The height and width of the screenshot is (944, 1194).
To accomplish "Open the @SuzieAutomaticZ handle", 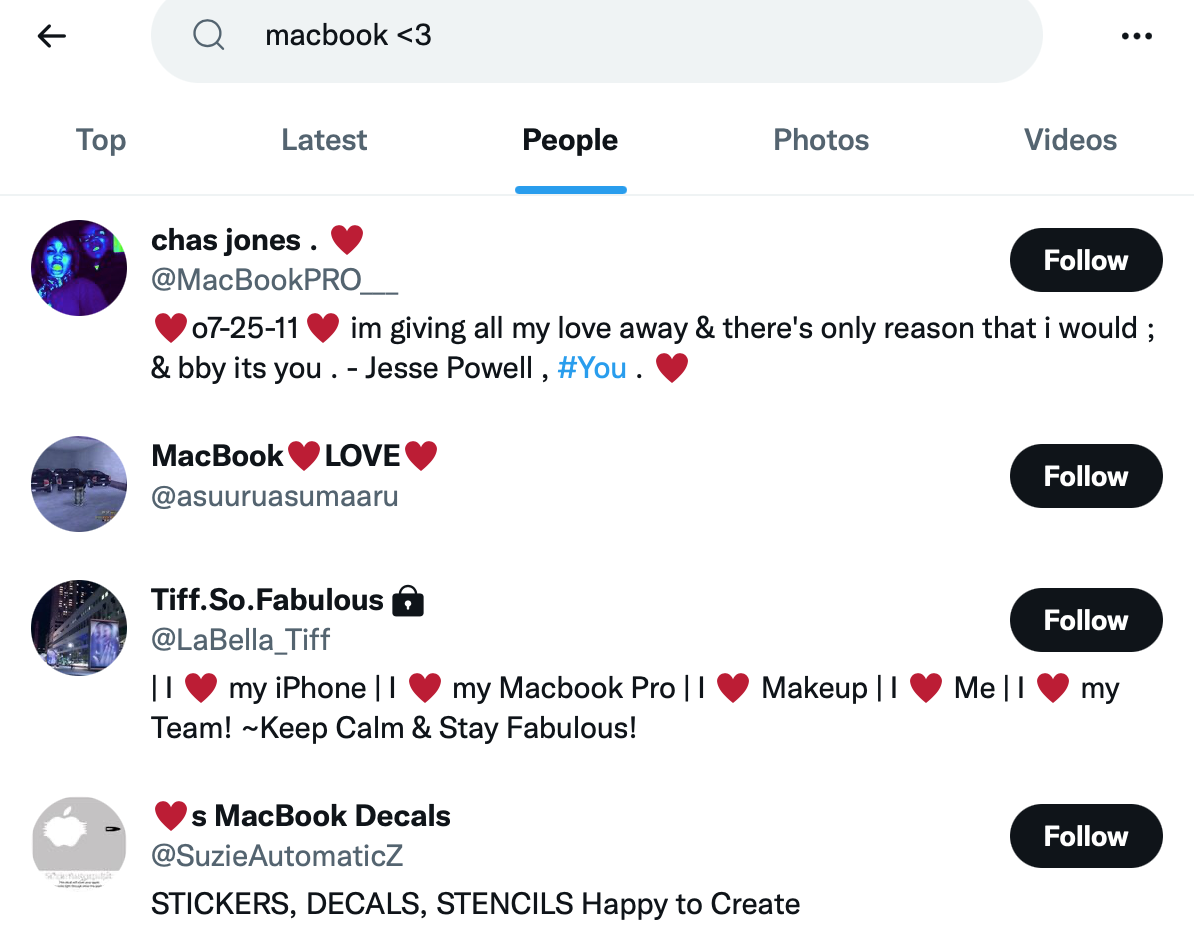I will click(x=276, y=856).
